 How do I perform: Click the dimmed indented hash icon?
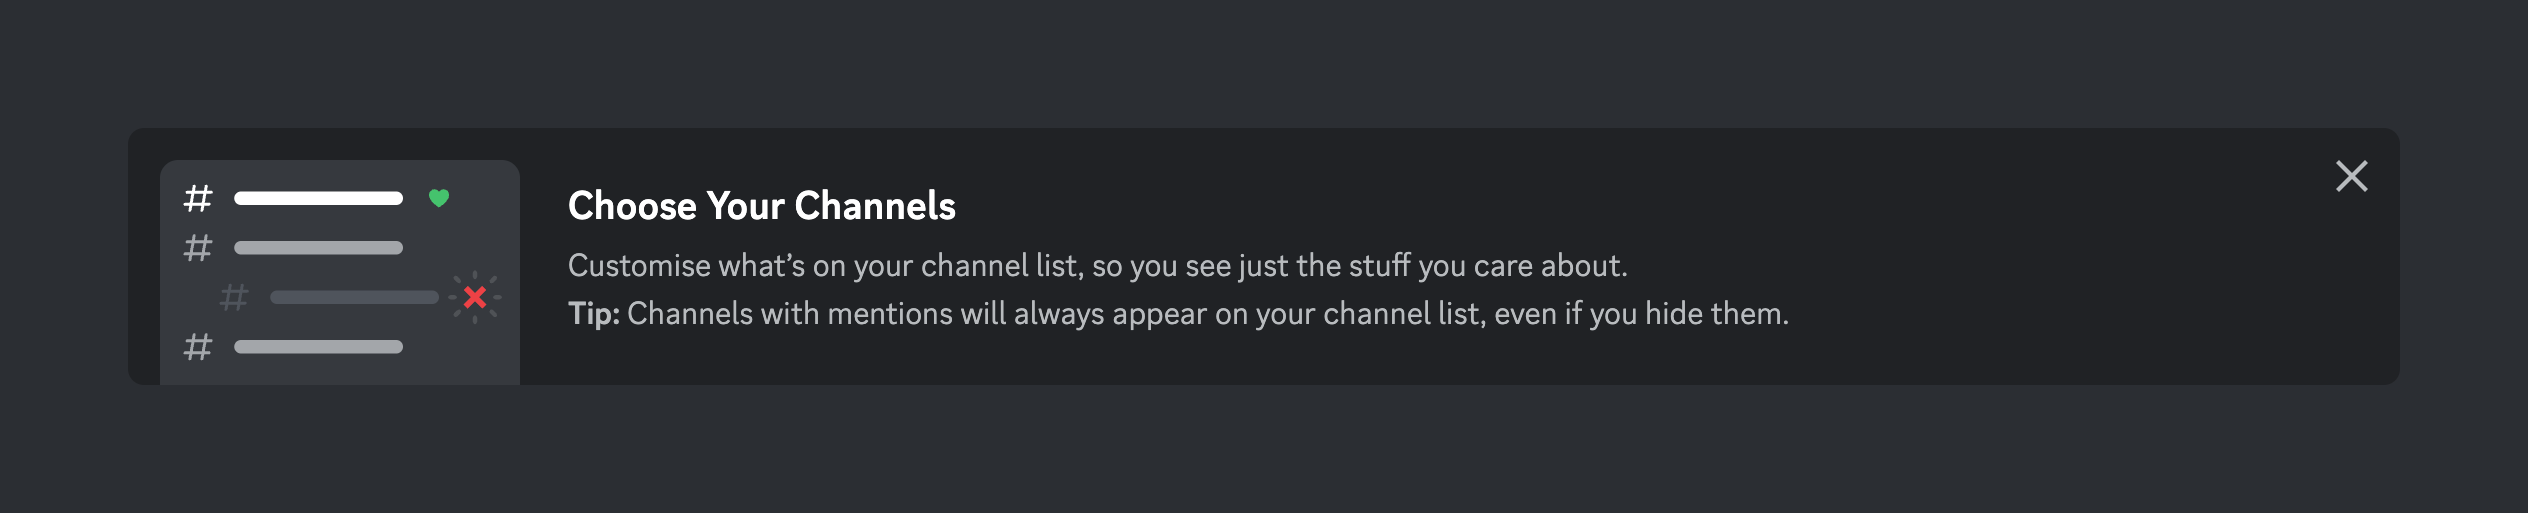[234, 297]
